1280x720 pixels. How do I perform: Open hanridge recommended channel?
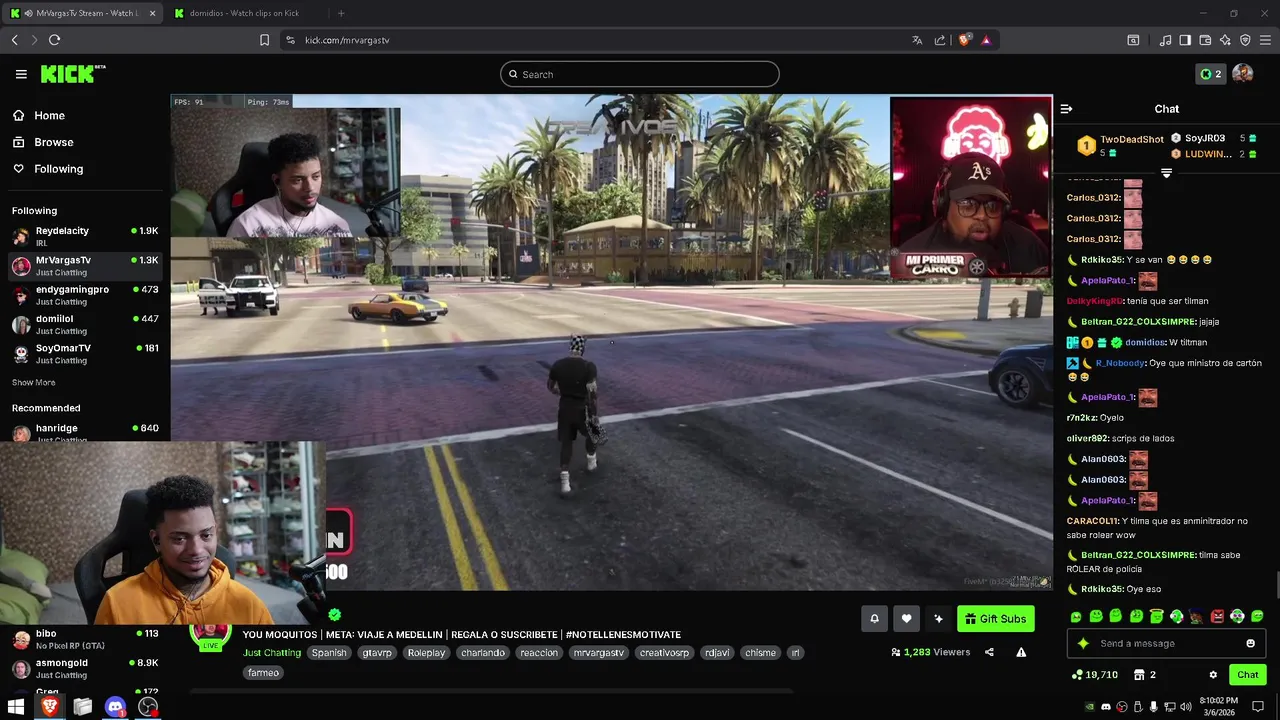(x=85, y=431)
